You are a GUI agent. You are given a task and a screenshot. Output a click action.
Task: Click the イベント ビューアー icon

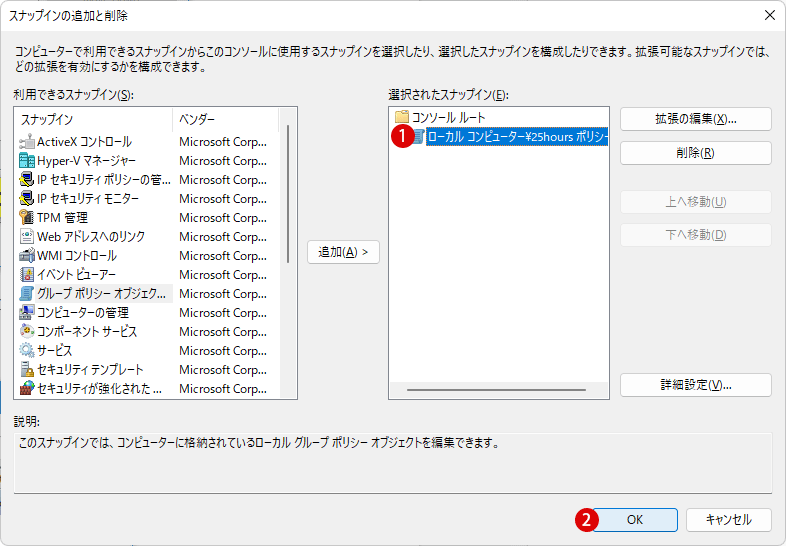[27, 275]
